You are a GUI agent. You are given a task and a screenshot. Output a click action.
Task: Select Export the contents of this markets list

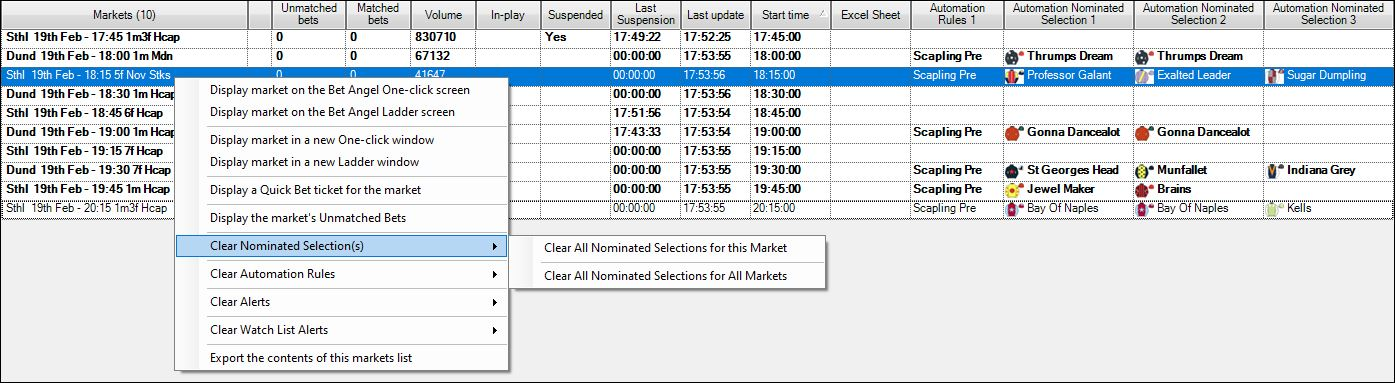[x=310, y=358]
